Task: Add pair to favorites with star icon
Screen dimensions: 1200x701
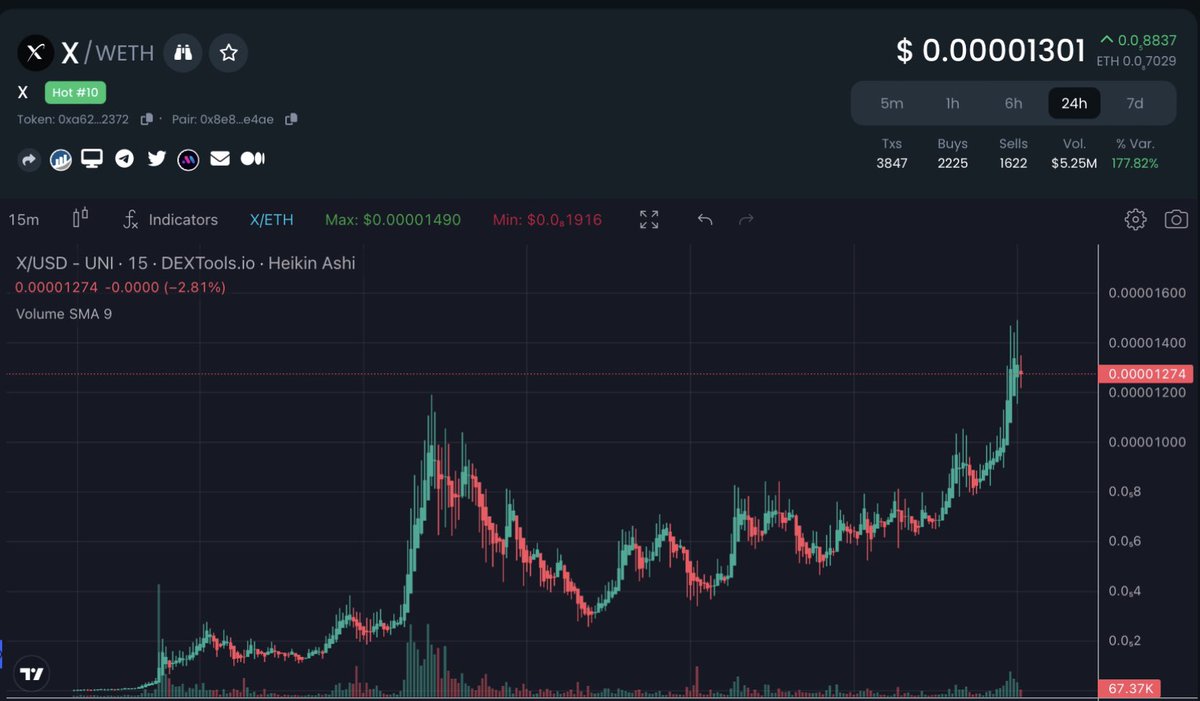Action: [229, 52]
